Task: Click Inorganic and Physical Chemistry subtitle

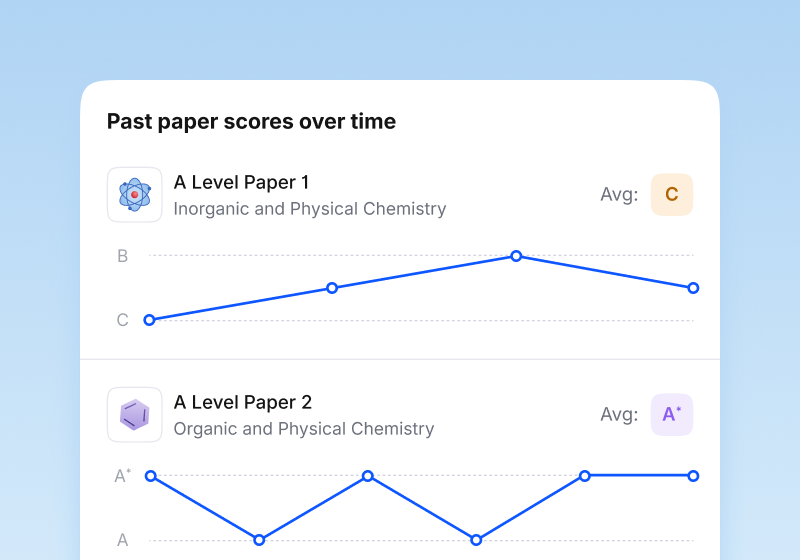Action: pyautogui.click(x=310, y=209)
